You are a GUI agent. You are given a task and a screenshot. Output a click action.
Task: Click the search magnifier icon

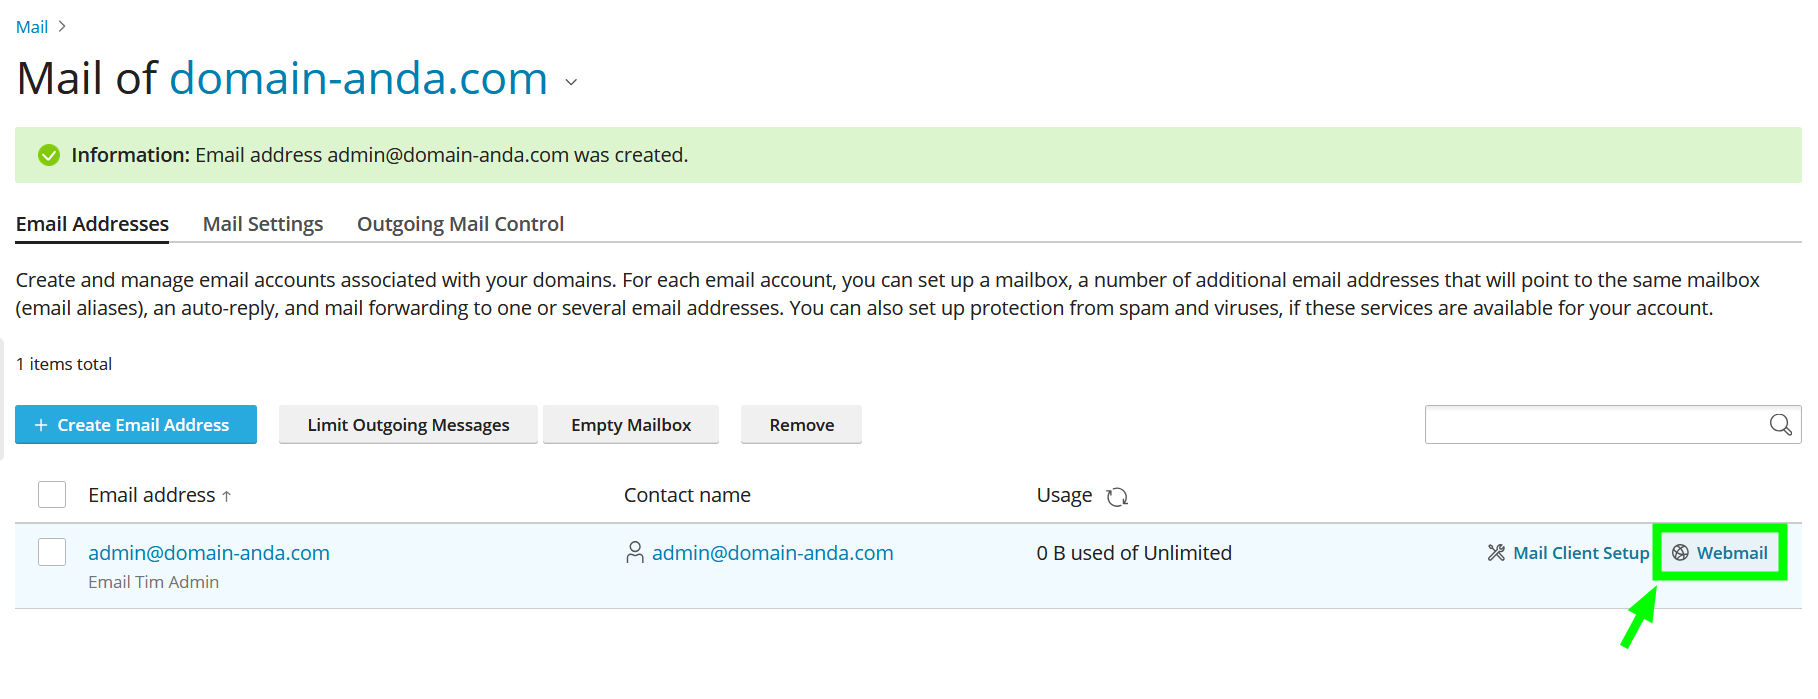[x=1780, y=425]
